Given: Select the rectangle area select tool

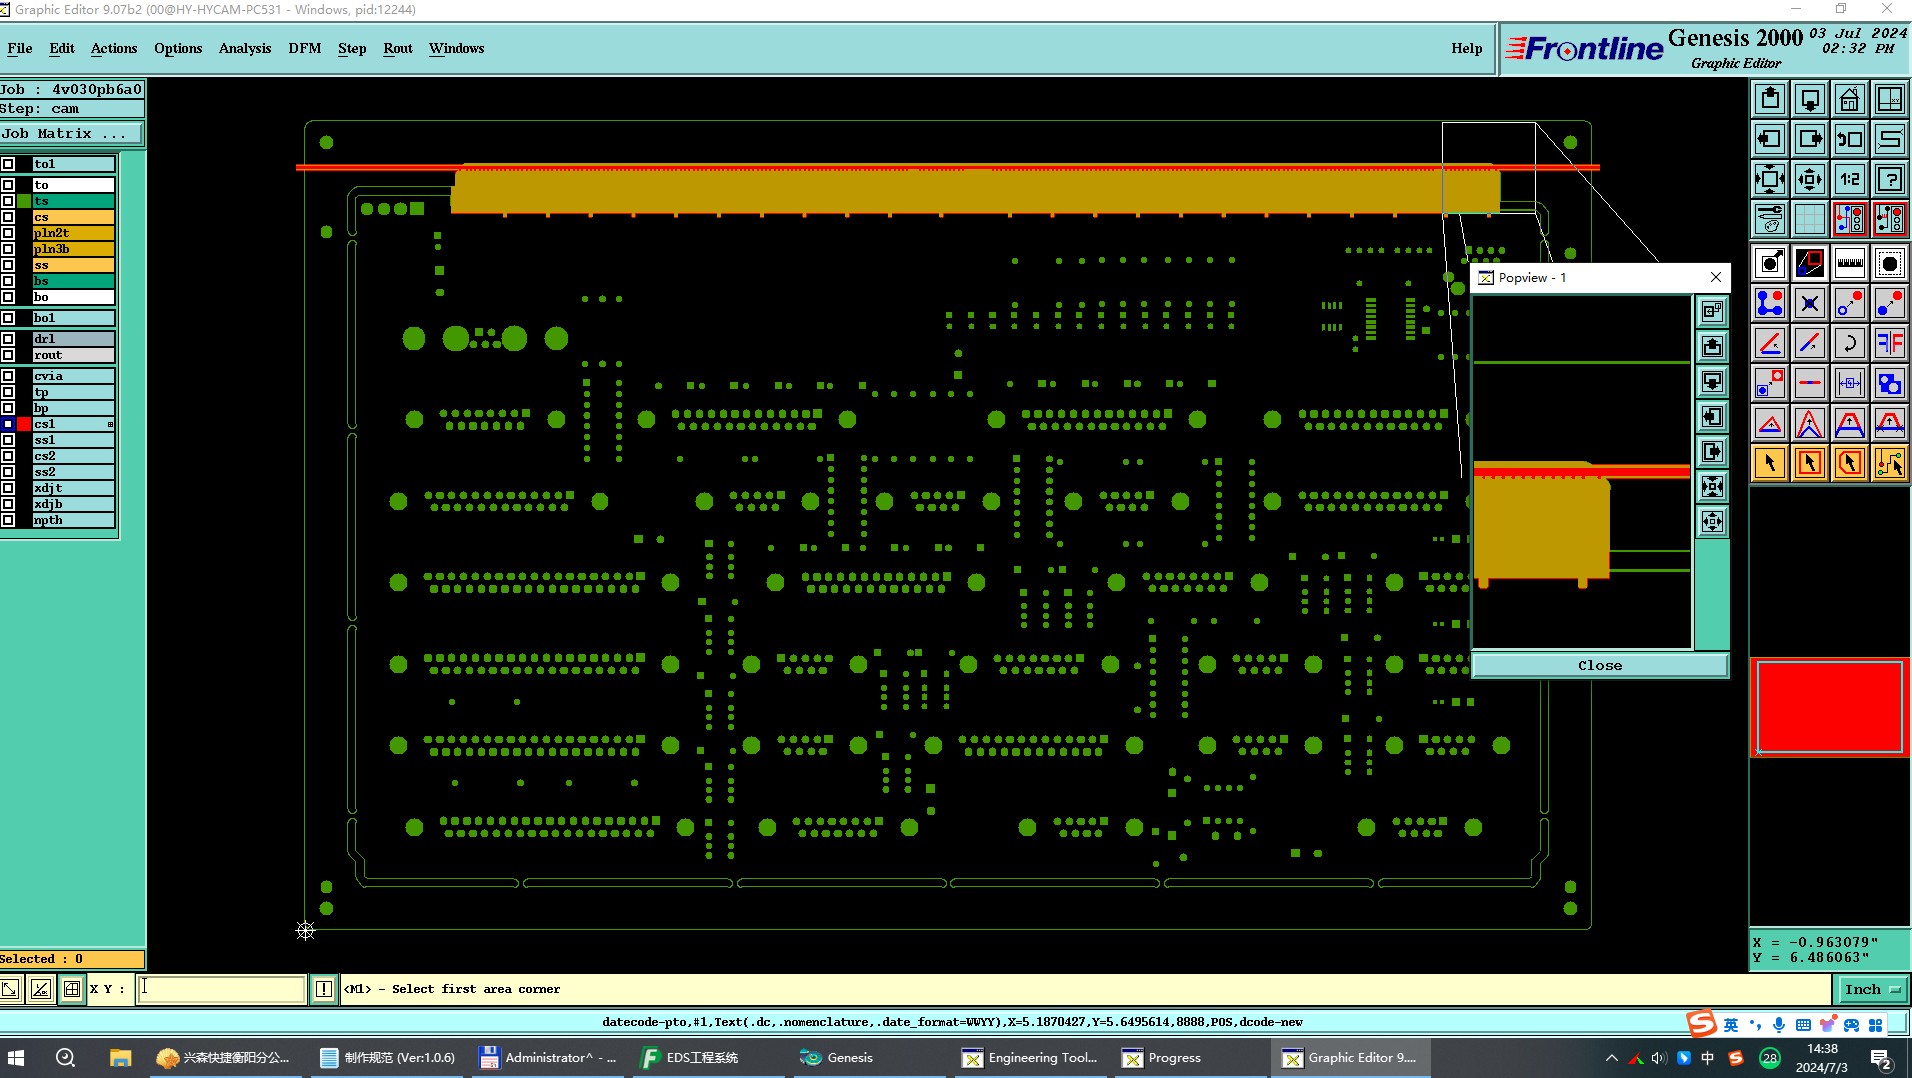Looking at the screenshot, I should pos(1810,463).
